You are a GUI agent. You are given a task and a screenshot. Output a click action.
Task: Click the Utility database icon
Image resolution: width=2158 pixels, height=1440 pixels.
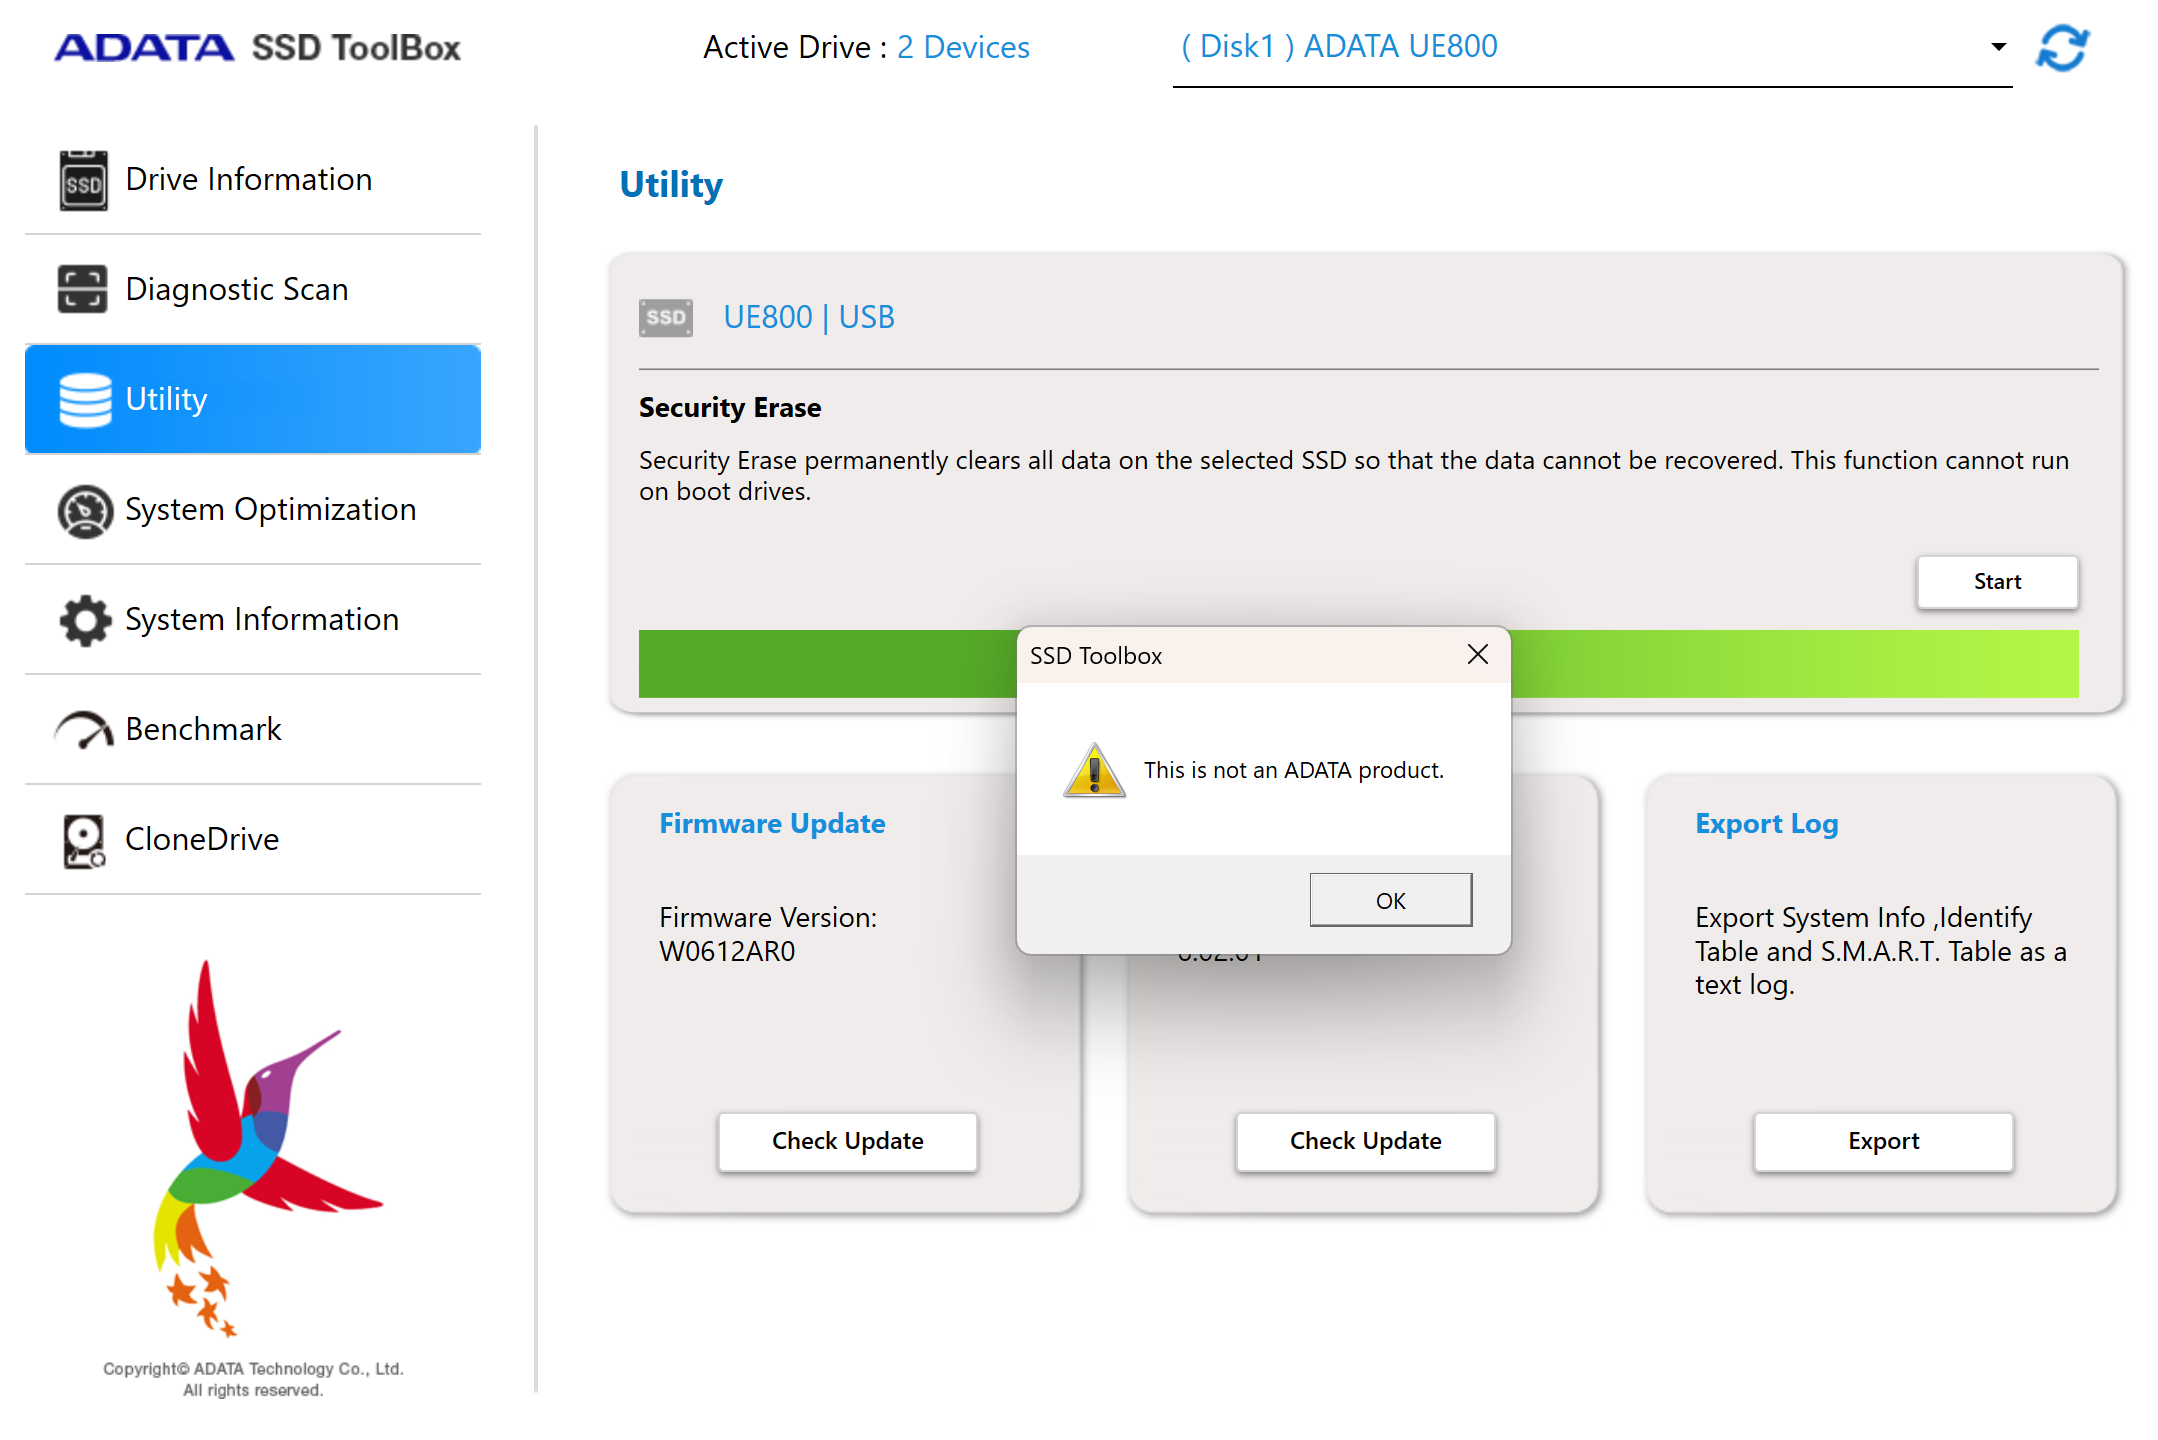85,400
